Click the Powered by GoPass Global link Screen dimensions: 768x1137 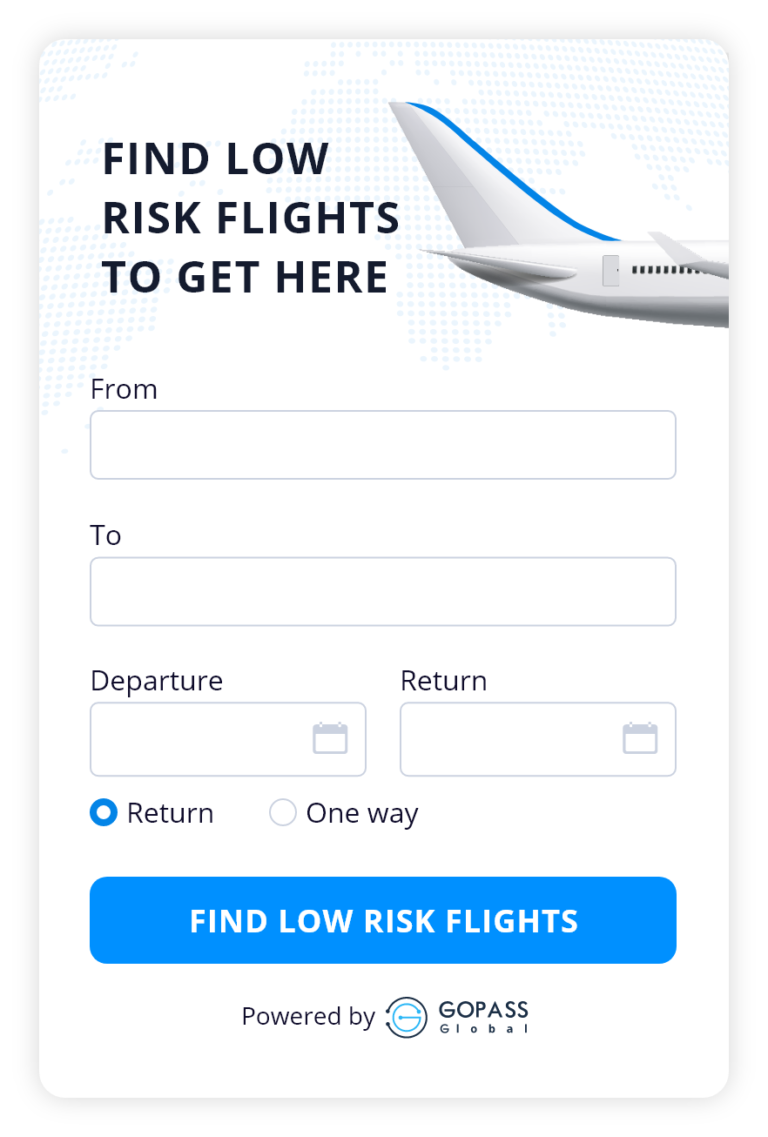click(x=383, y=1016)
